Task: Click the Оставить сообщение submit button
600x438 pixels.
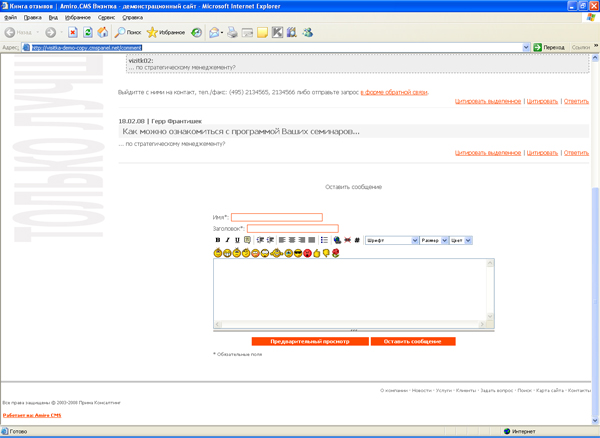Action: click(x=412, y=342)
